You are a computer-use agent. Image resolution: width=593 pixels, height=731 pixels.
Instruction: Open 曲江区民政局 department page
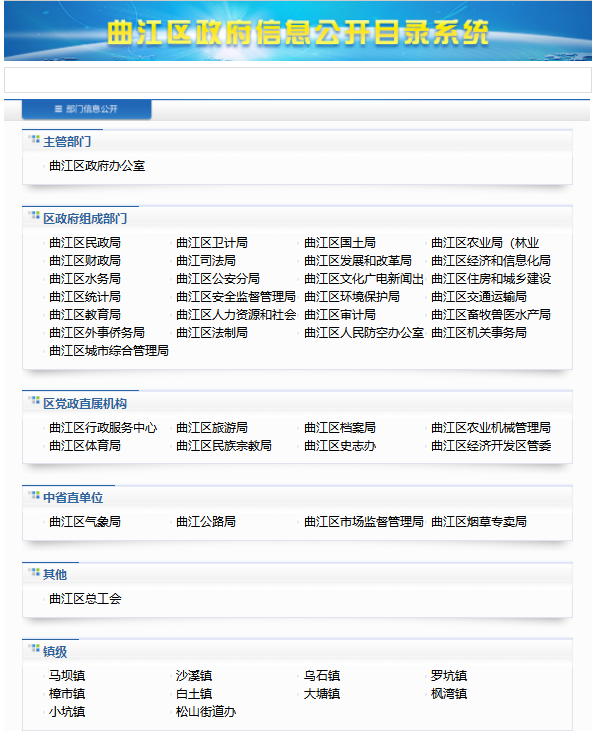point(85,243)
